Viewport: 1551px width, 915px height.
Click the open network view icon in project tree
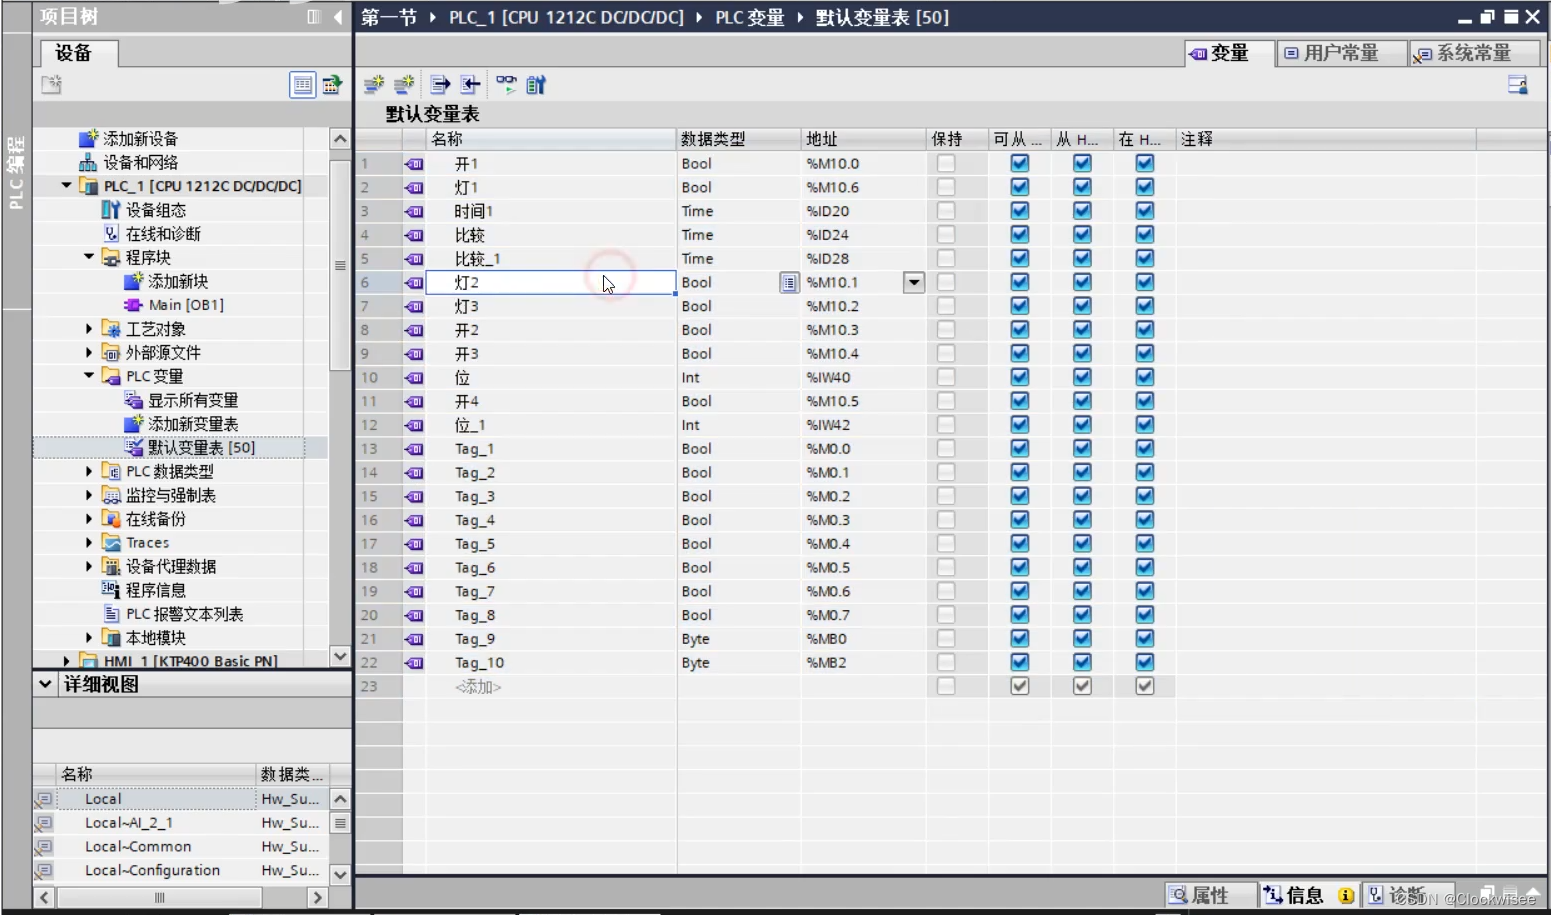[332, 85]
